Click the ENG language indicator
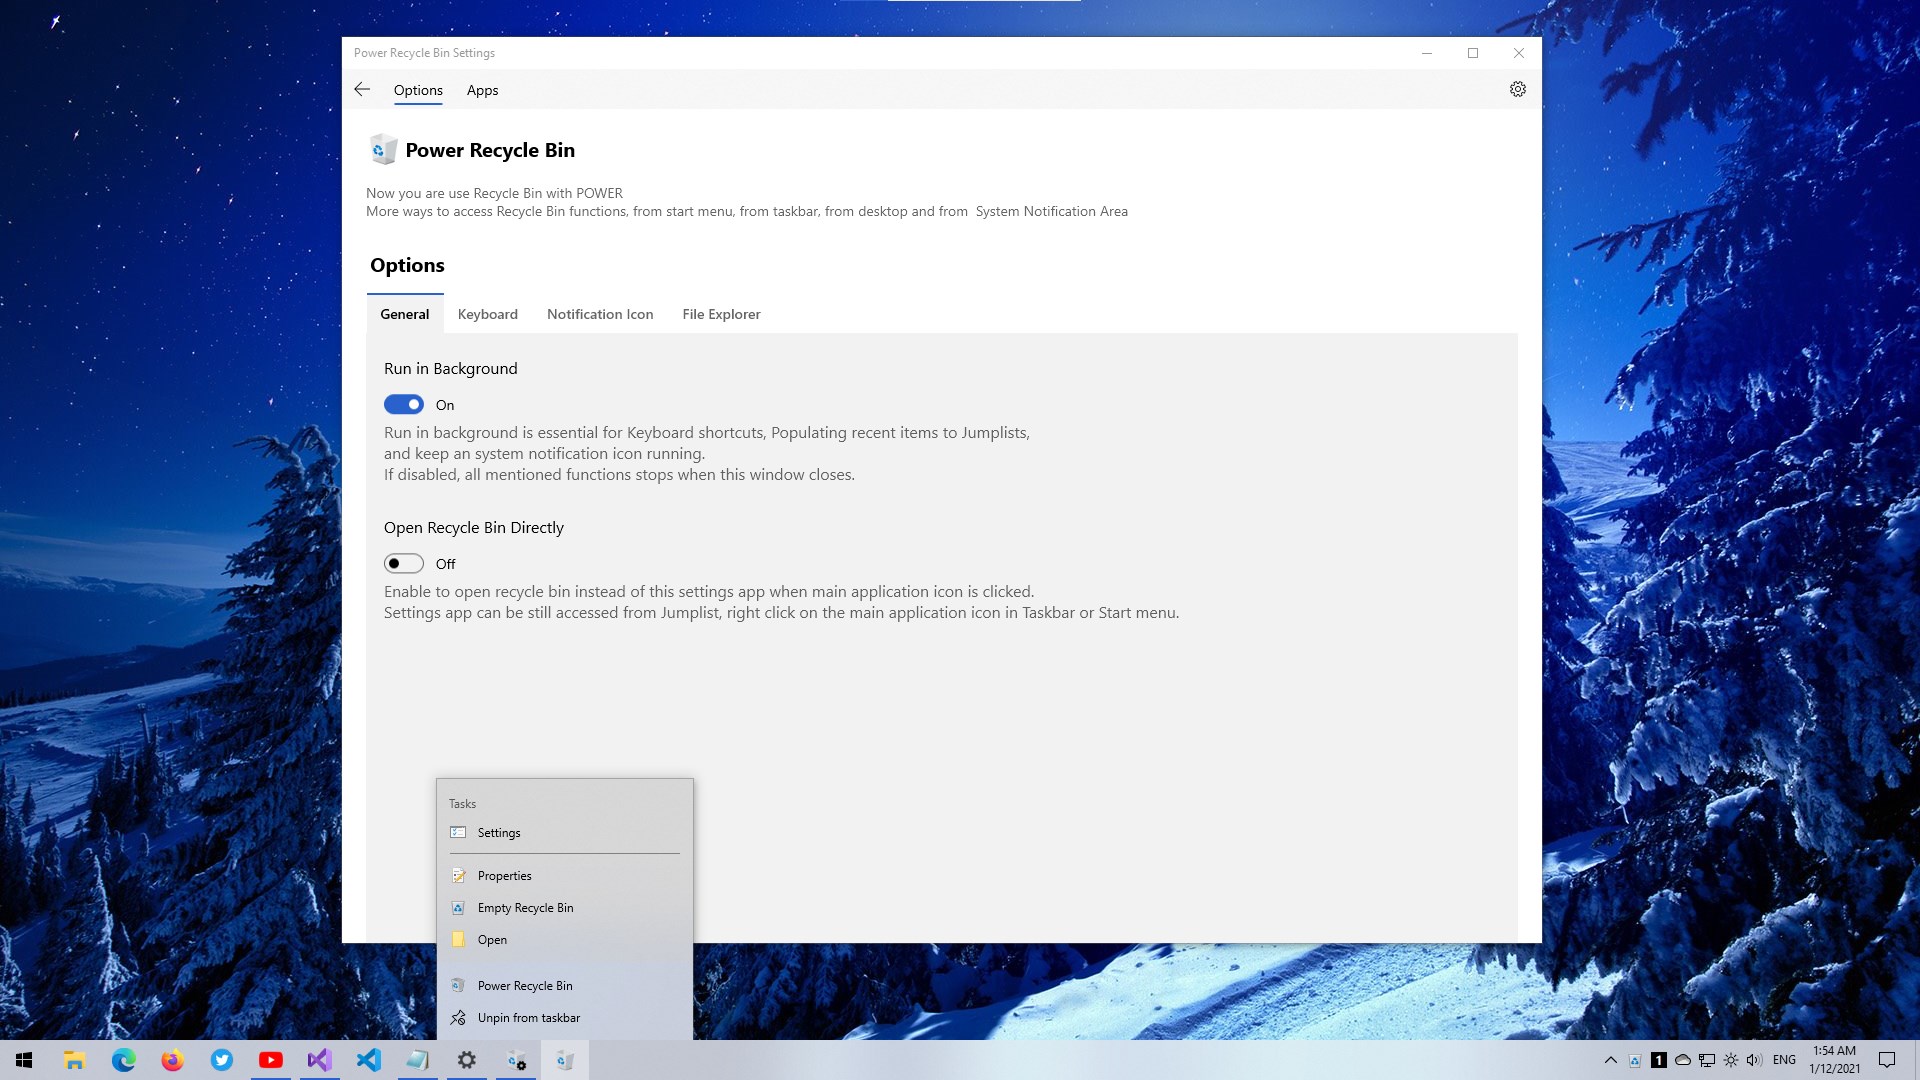The image size is (1920, 1080). [x=1784, y=1060]
